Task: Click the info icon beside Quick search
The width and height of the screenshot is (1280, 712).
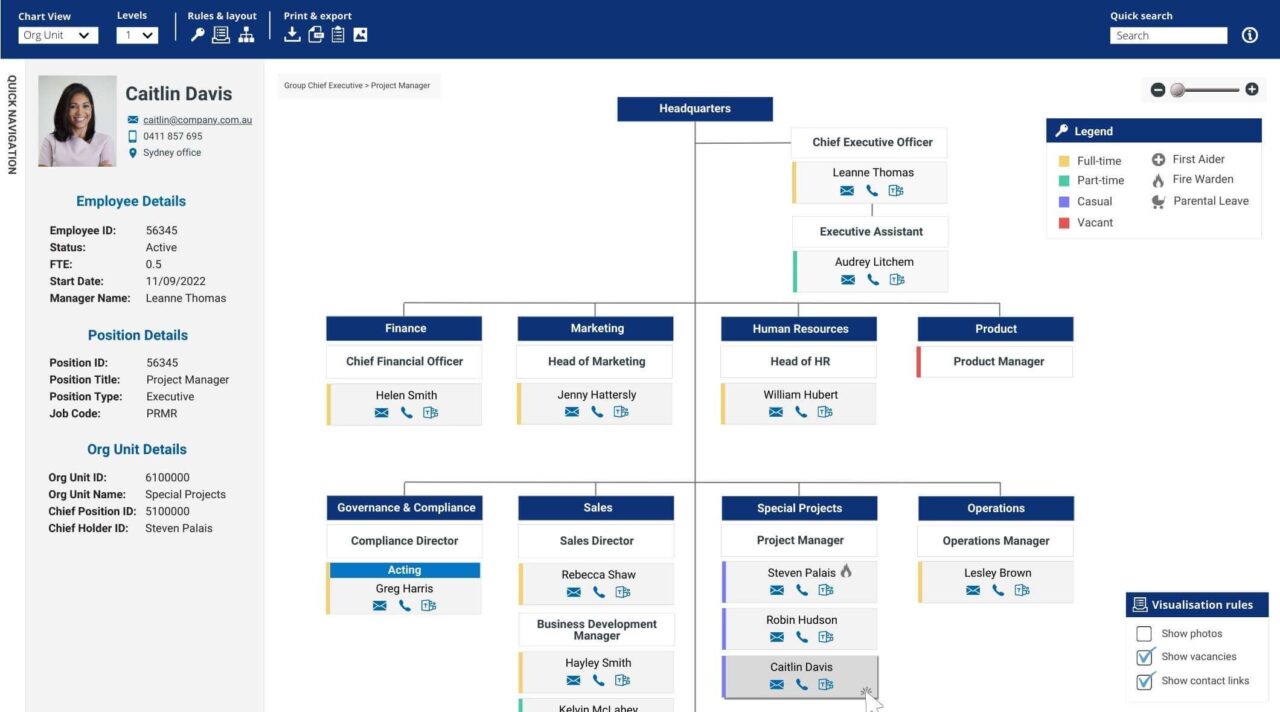Action: (x=1249, y=34)
